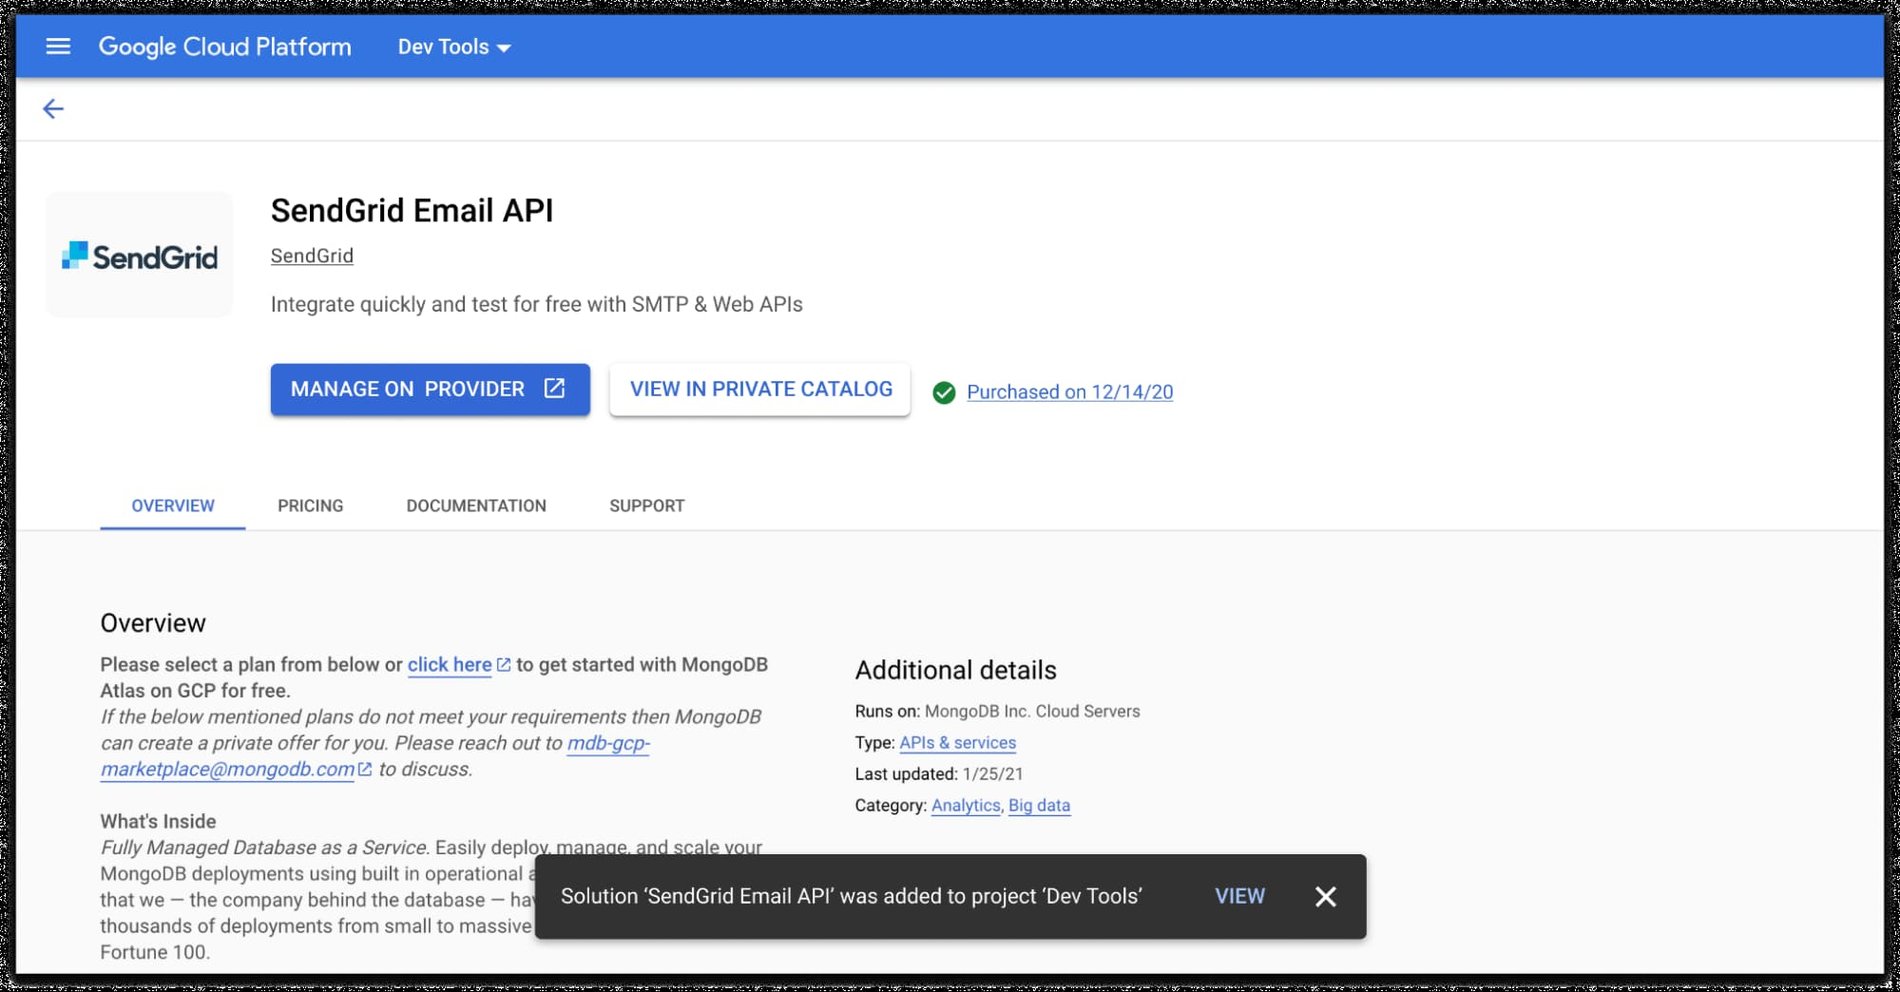The height and width of the screenshot is (992, 1900).
Task: Click View in Private Catalog button
Action: (x=760, y=389)
